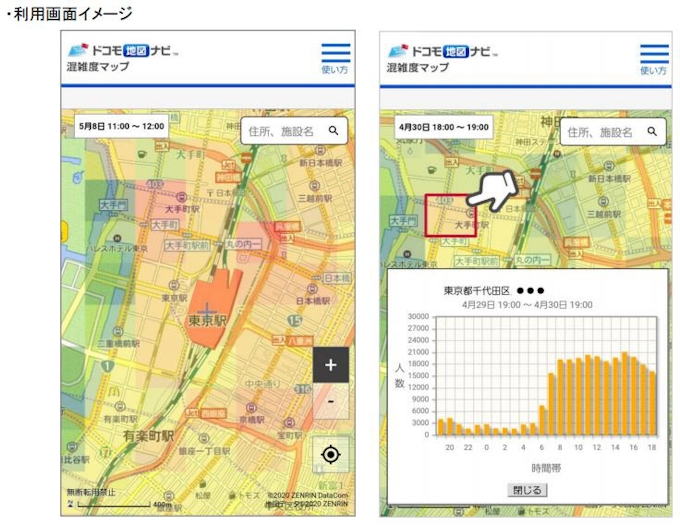Open the 4月30日 18:00～19:00 time selector

[442, 128]
